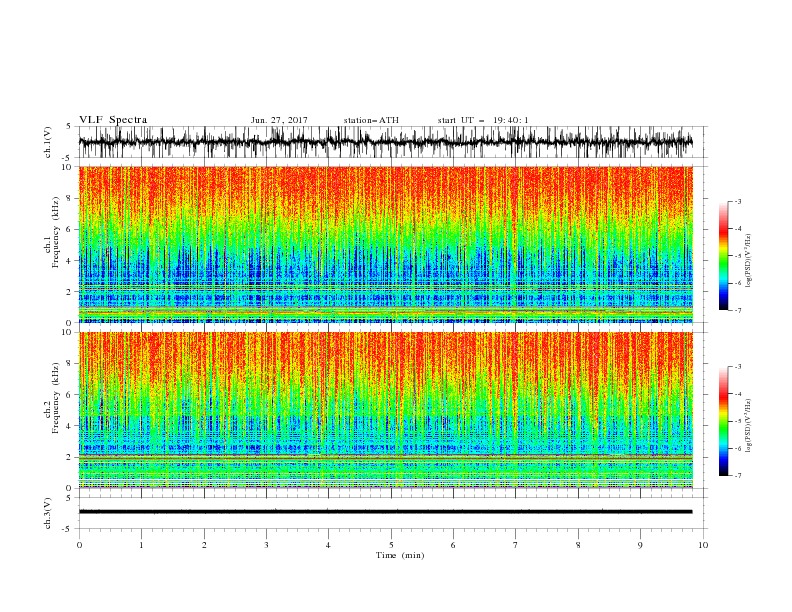792x612 pixels.
Task: Select the ch.1 color bar "log(PSD)(V²/Hz)" label
Action: (748, 261)
